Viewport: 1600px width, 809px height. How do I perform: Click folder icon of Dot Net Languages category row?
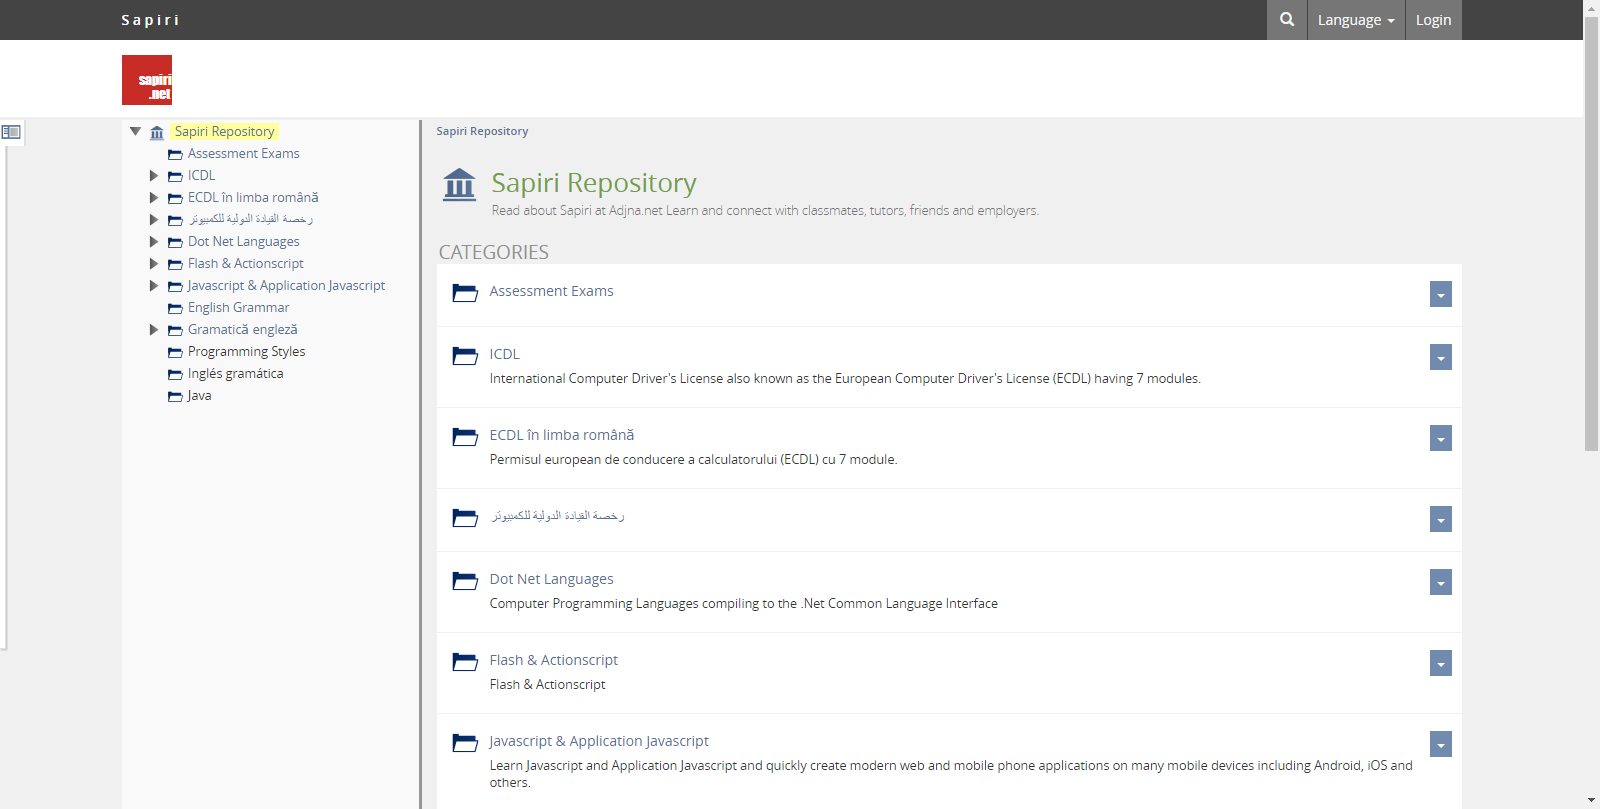pos(465,580)
